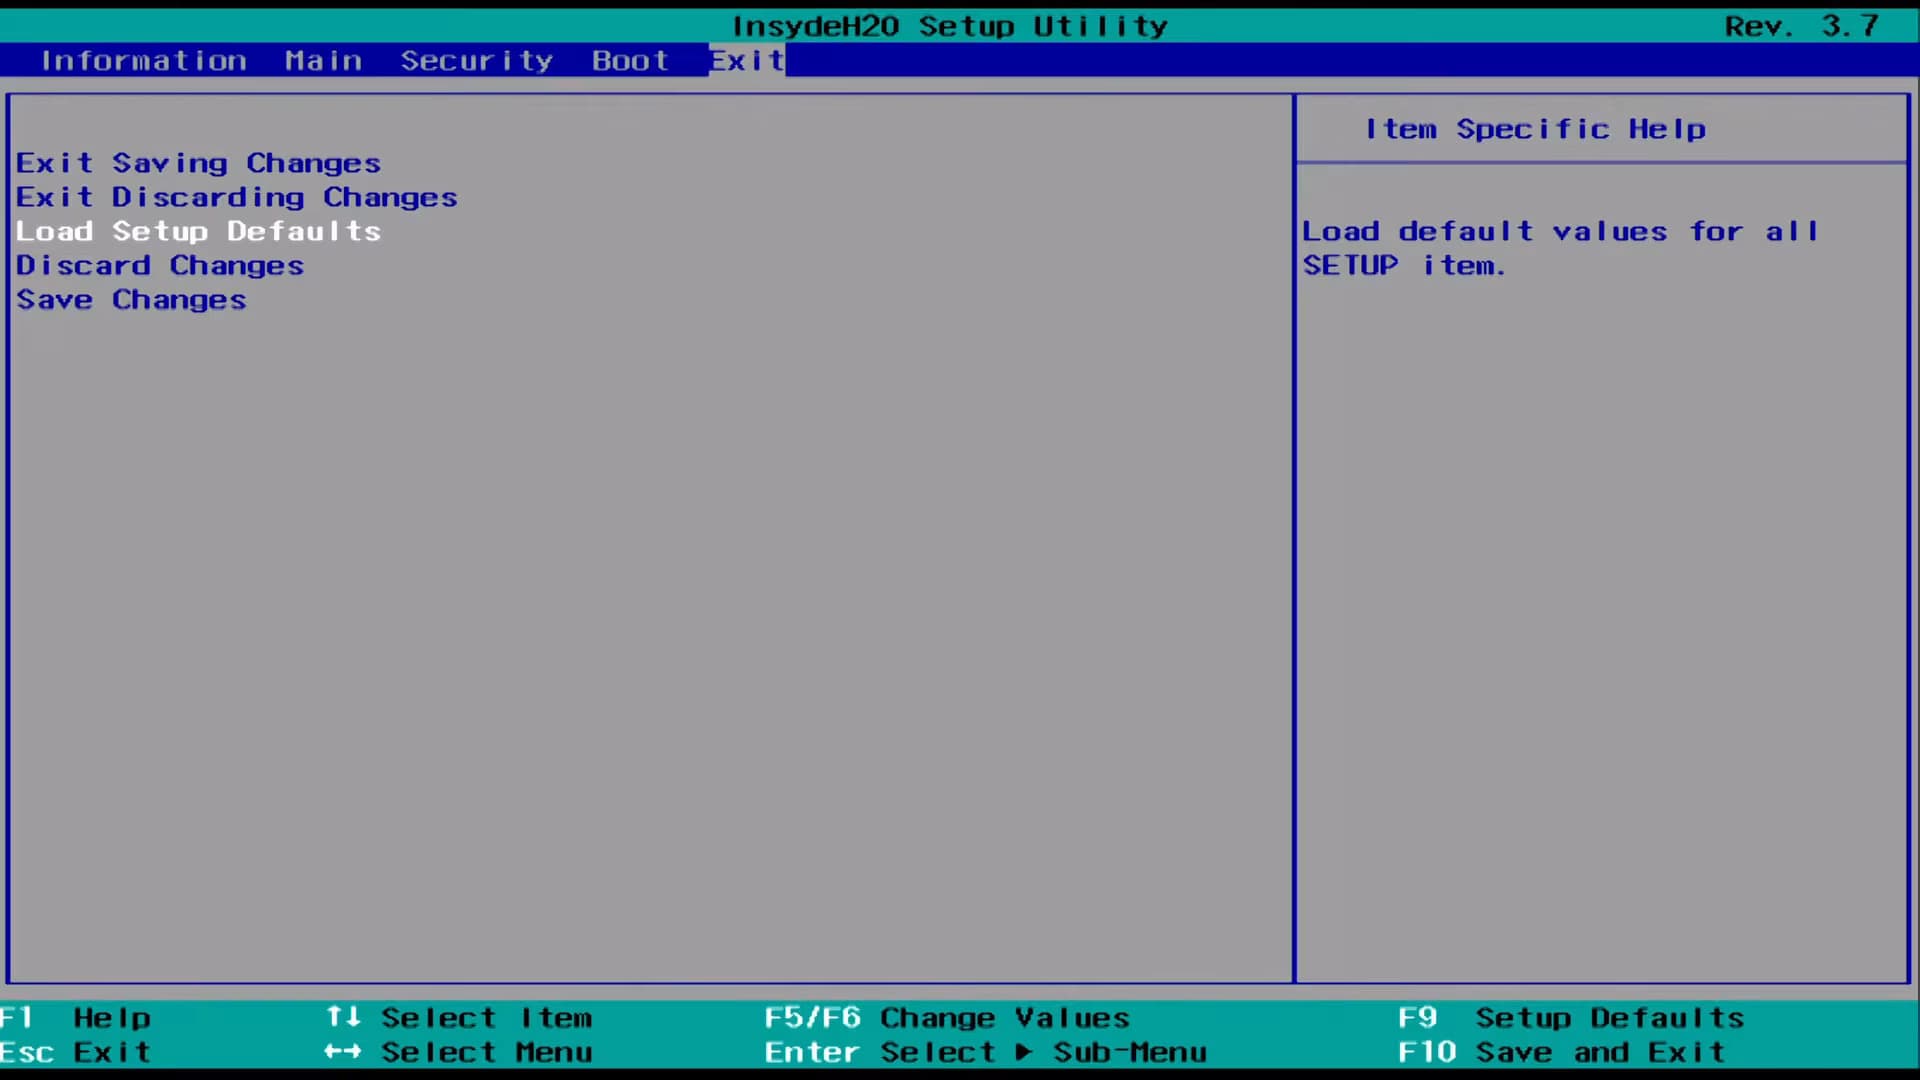Go to the Boot tab

629,61
